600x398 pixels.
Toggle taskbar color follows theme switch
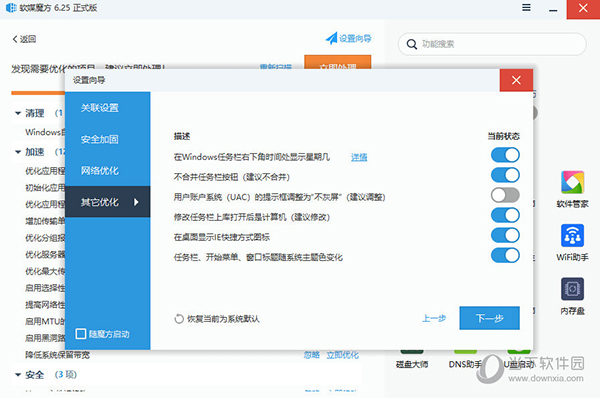tap(505, 256)
